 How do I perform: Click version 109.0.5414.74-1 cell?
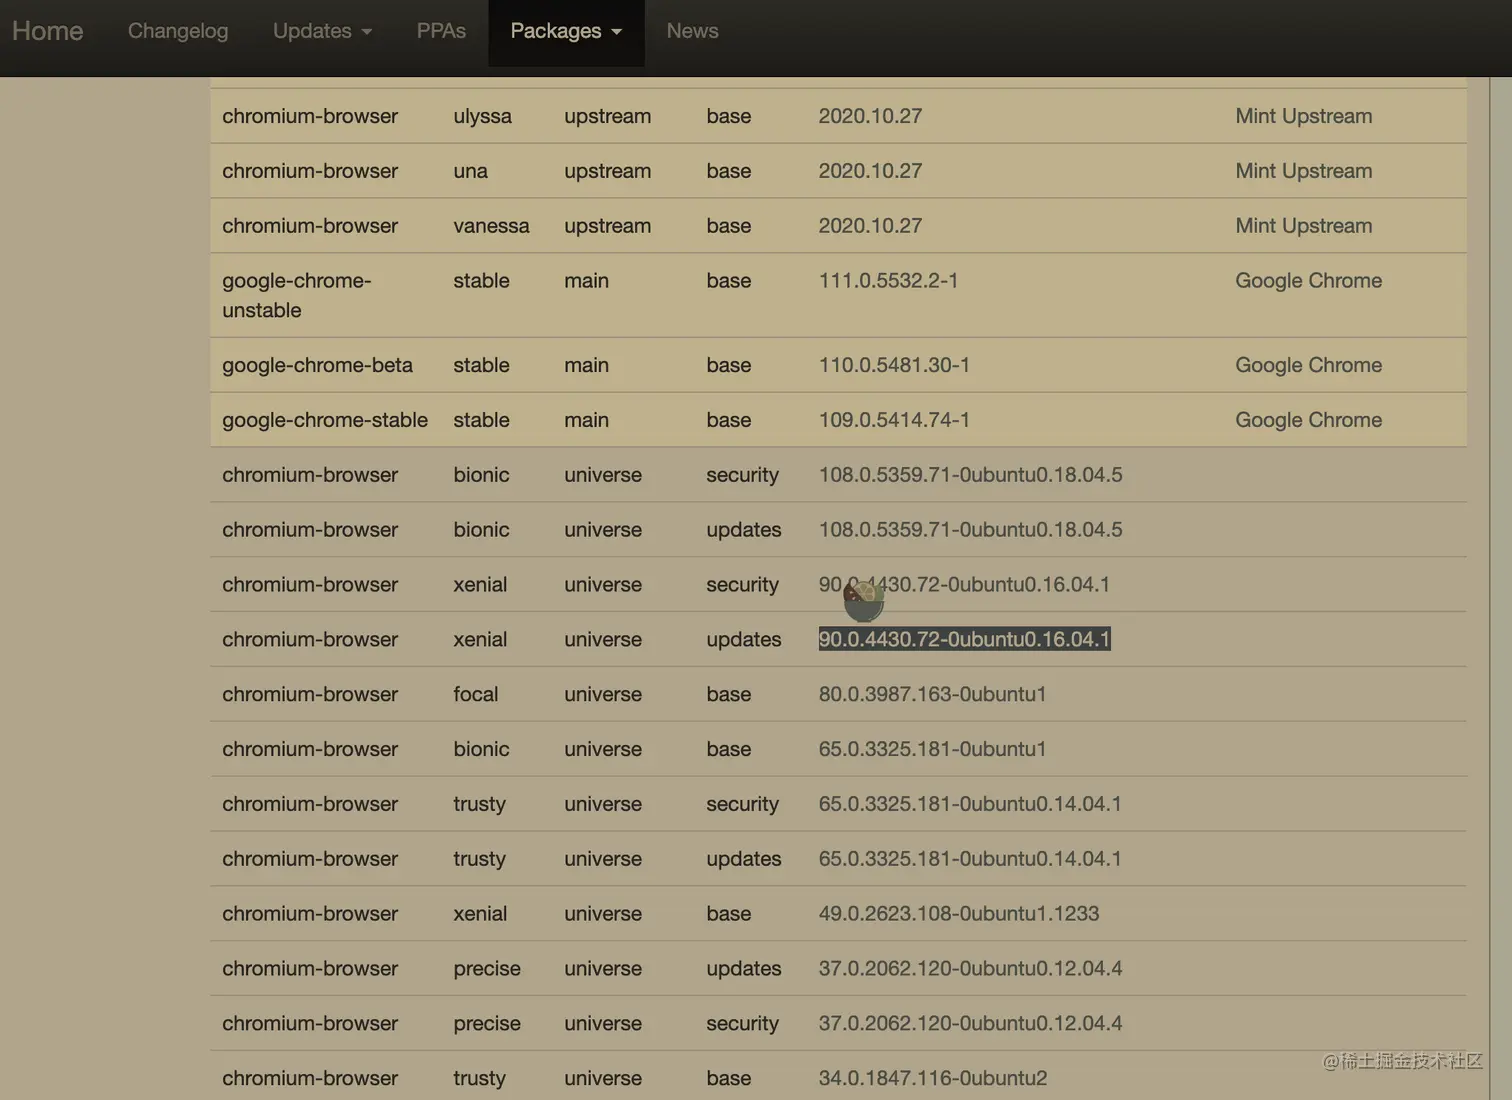pos(894,420)
